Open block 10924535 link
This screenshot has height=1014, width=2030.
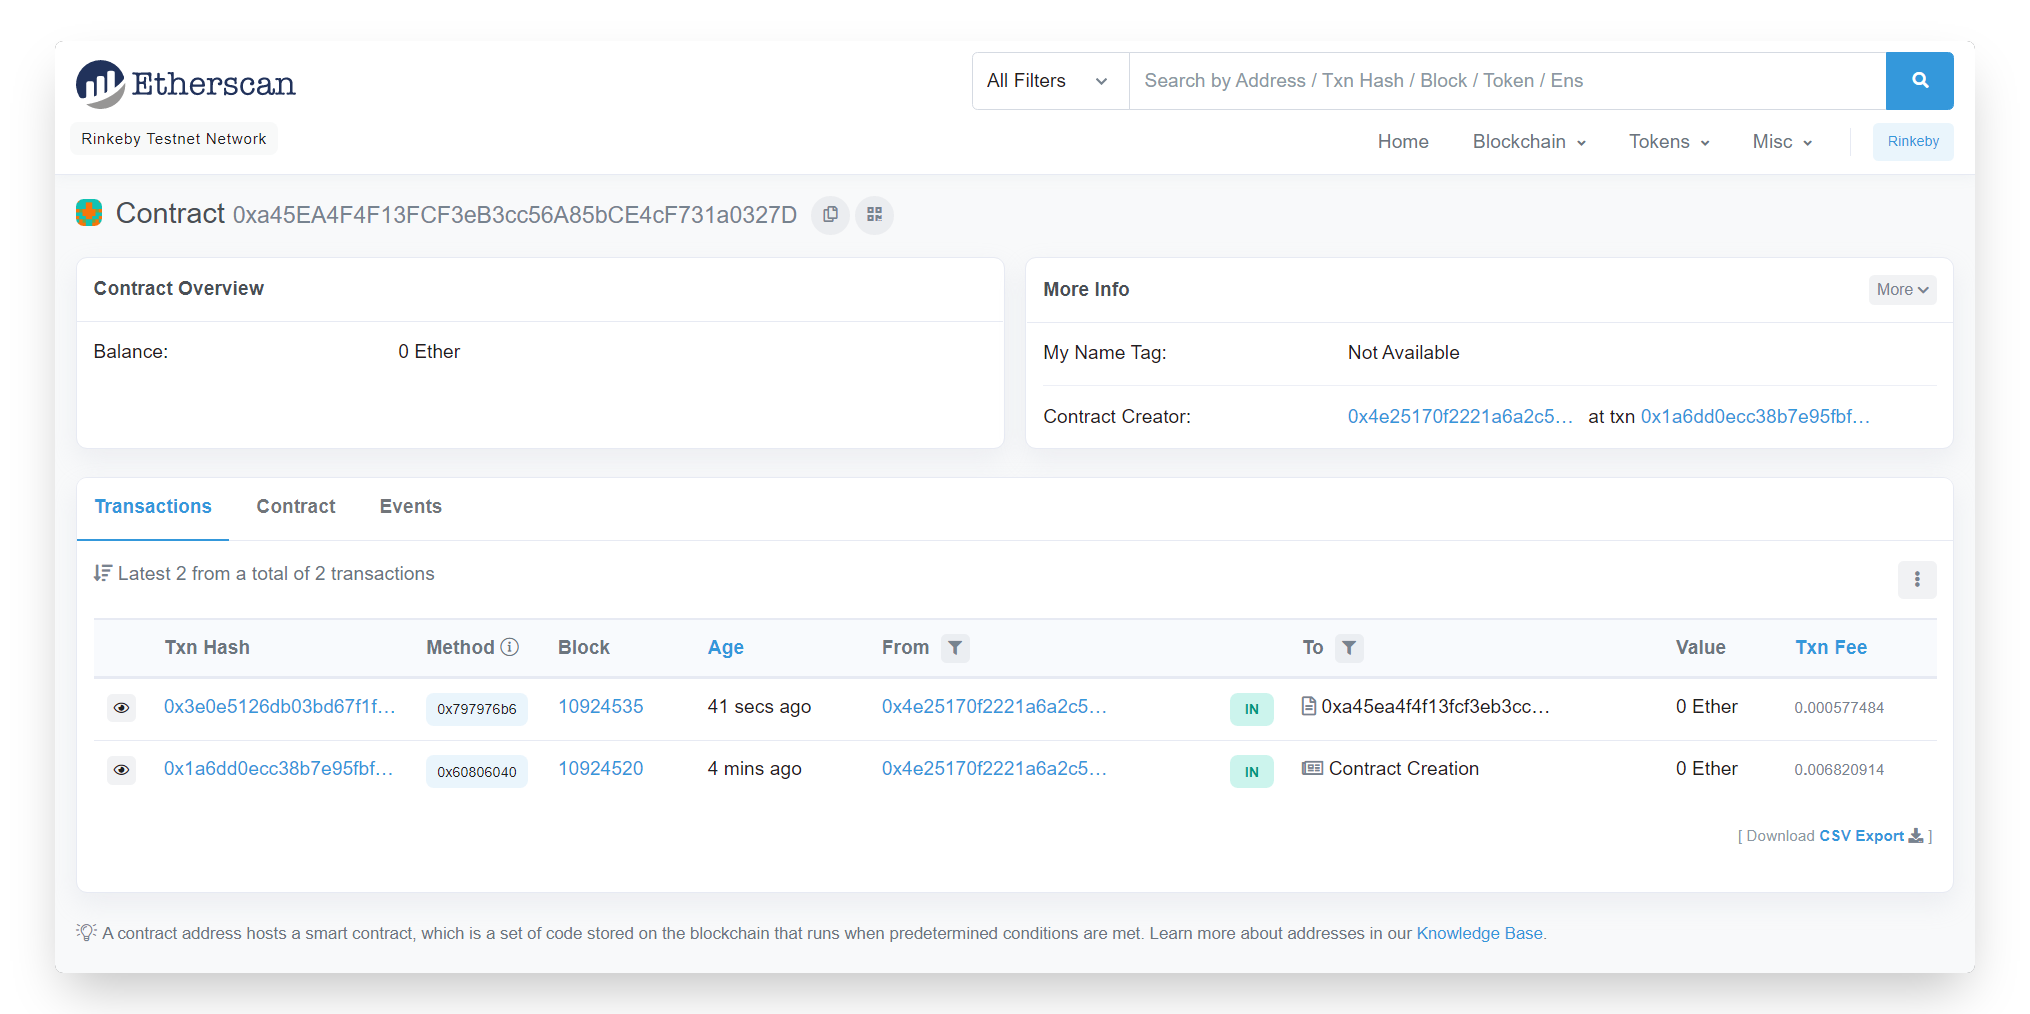click(x=601, y=707)
